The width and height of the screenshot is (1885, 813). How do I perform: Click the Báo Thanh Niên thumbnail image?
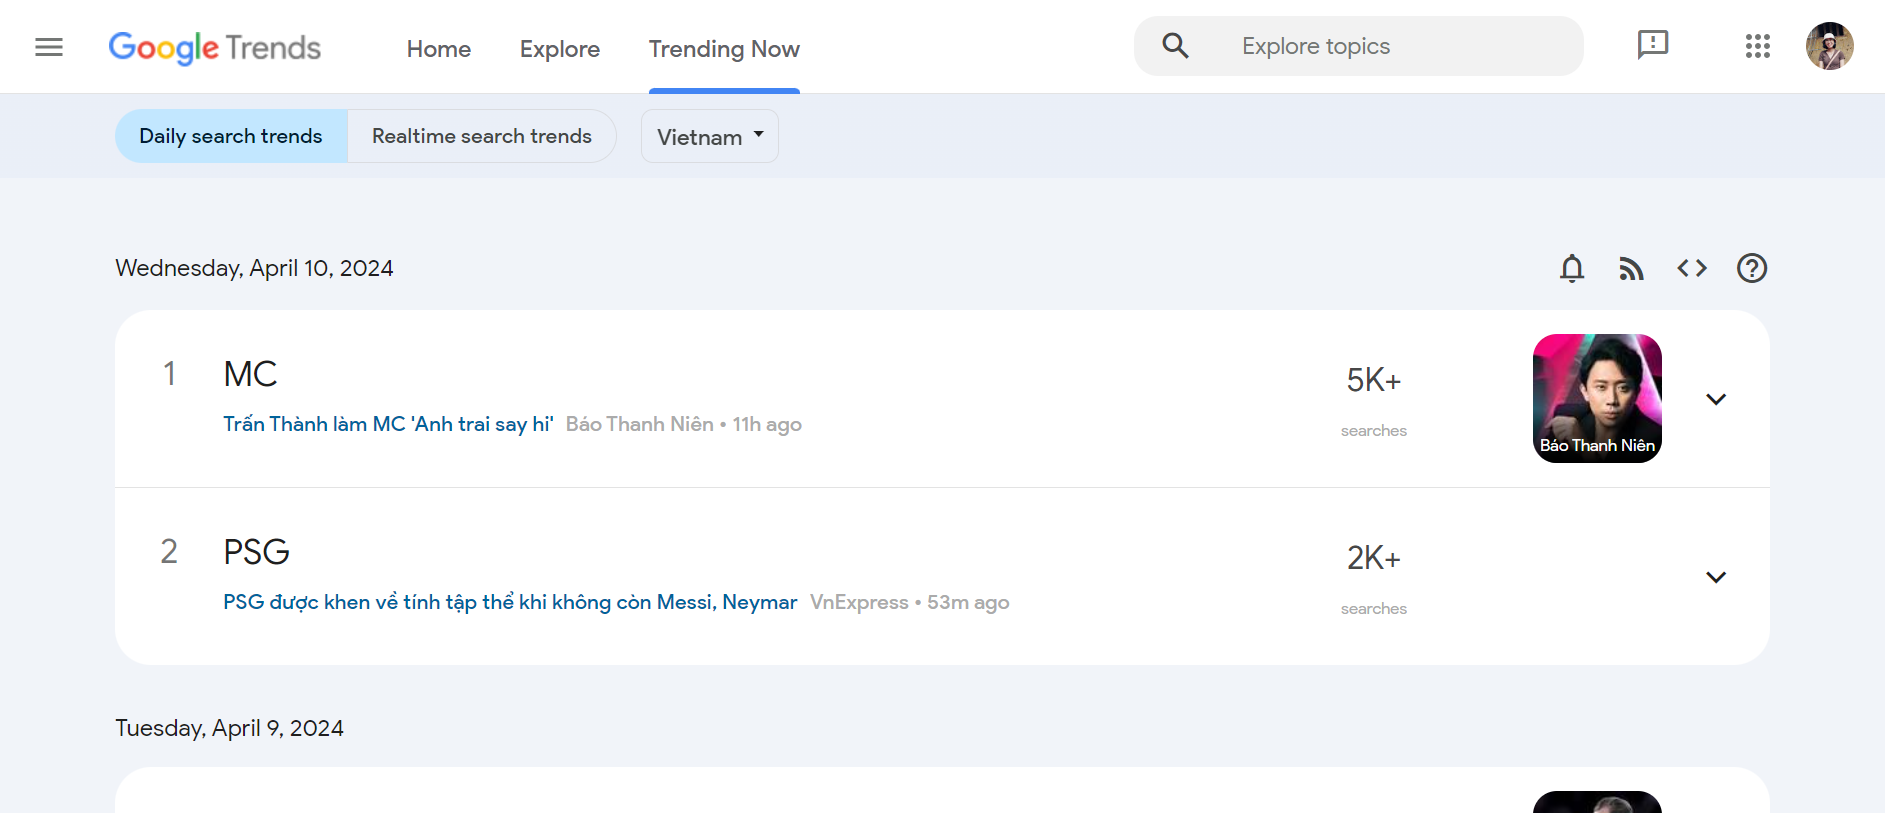pyautogui.click(x=1597, y=398)
